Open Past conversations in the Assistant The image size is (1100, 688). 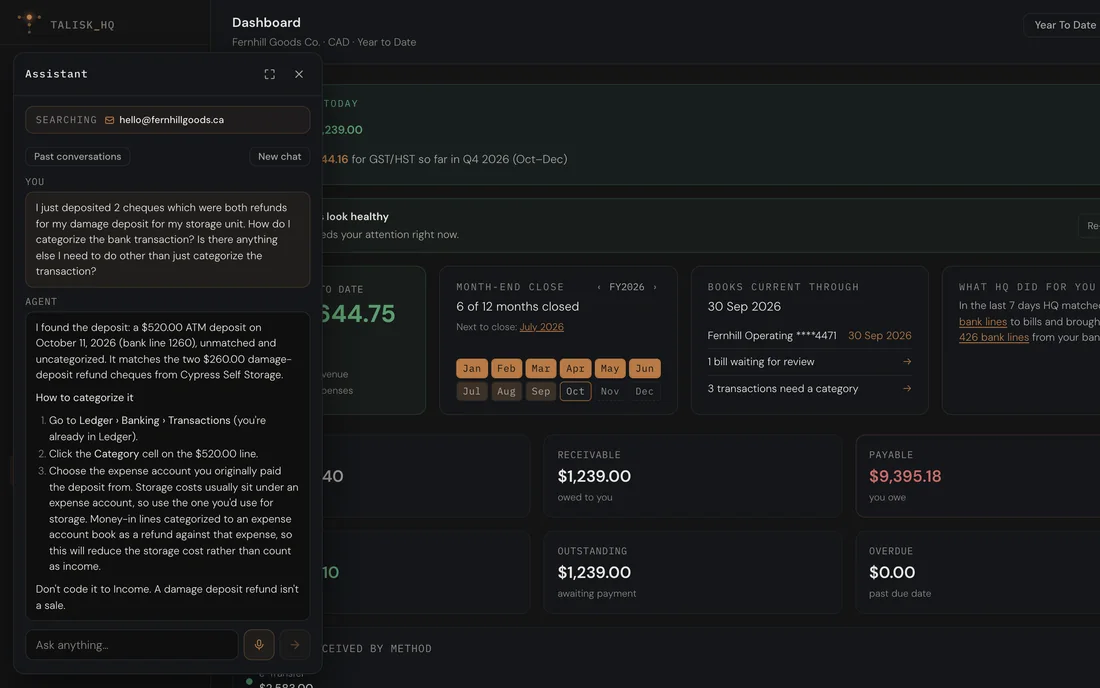click(x=77, y=156)
